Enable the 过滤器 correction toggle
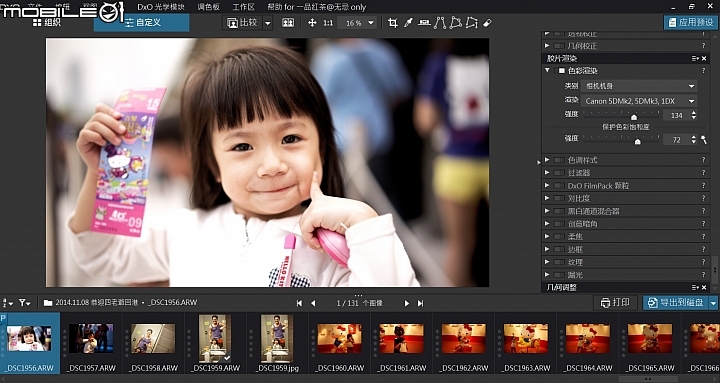 559,173
